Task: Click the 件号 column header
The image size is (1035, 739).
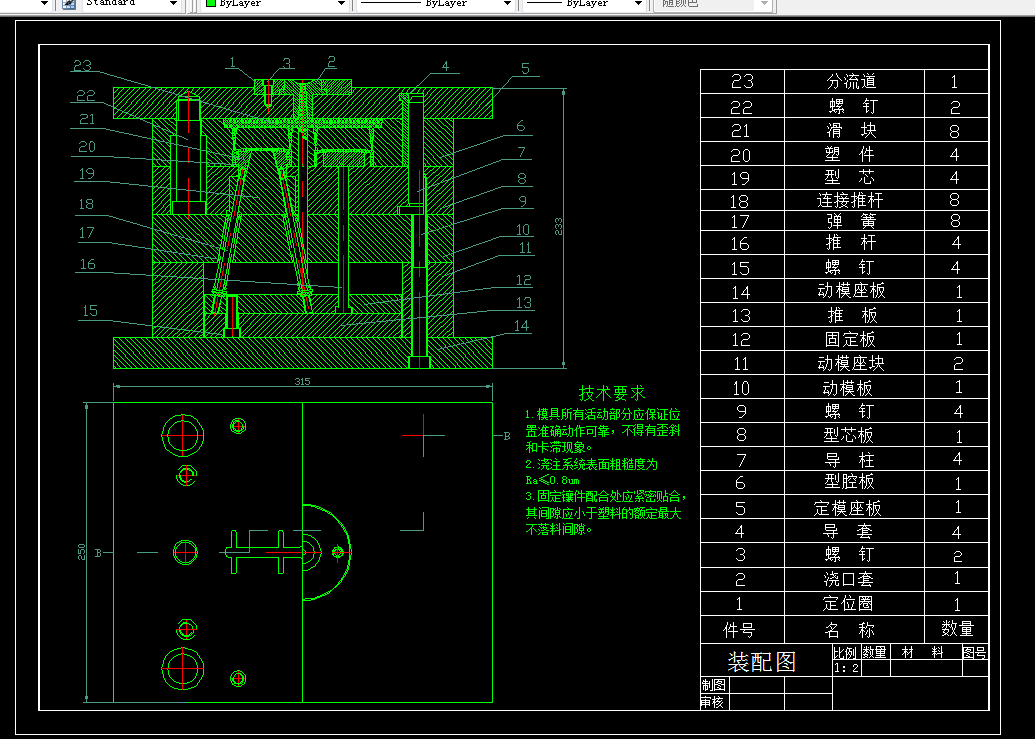Action: (739, 630)
